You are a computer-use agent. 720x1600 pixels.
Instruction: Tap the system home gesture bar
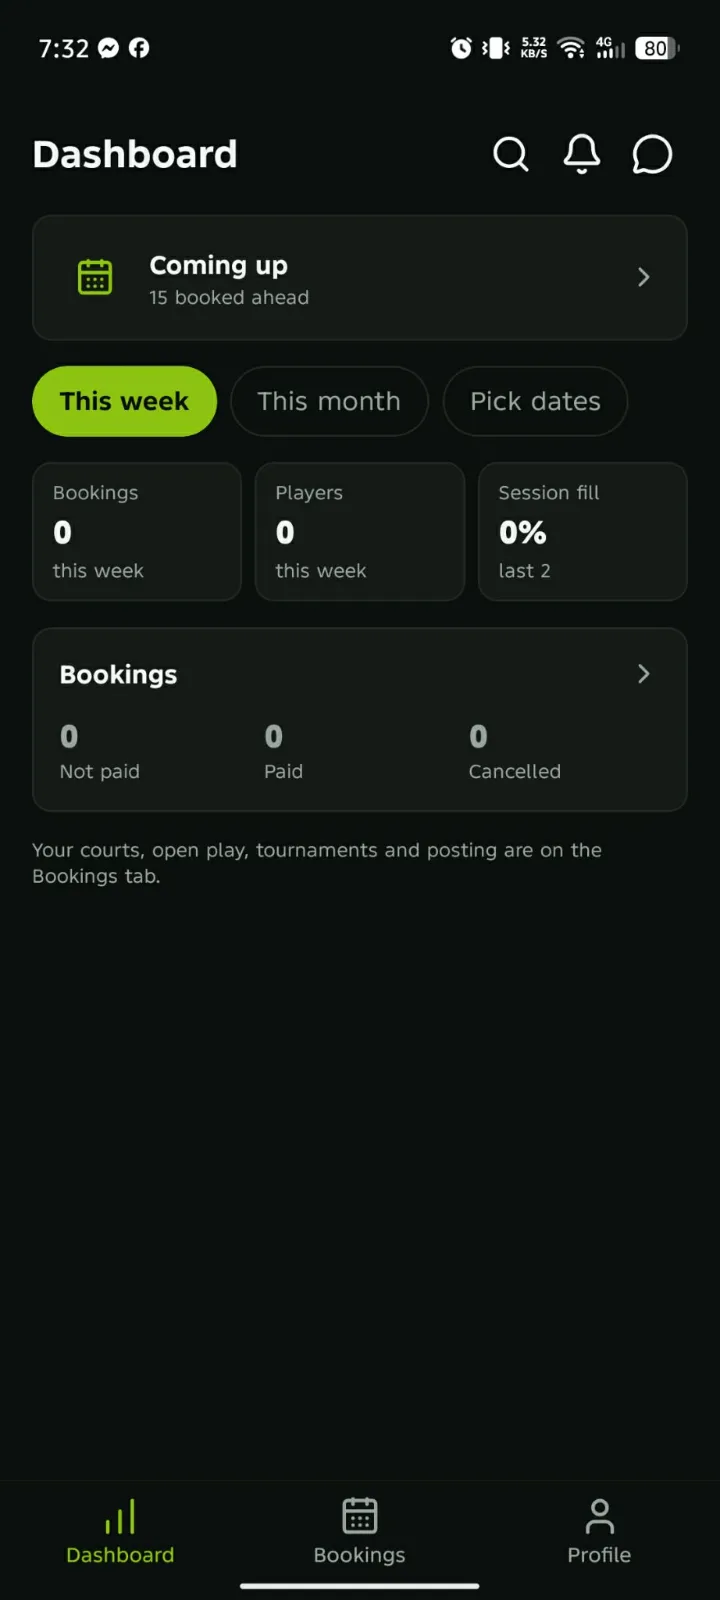coord(360,1585)
